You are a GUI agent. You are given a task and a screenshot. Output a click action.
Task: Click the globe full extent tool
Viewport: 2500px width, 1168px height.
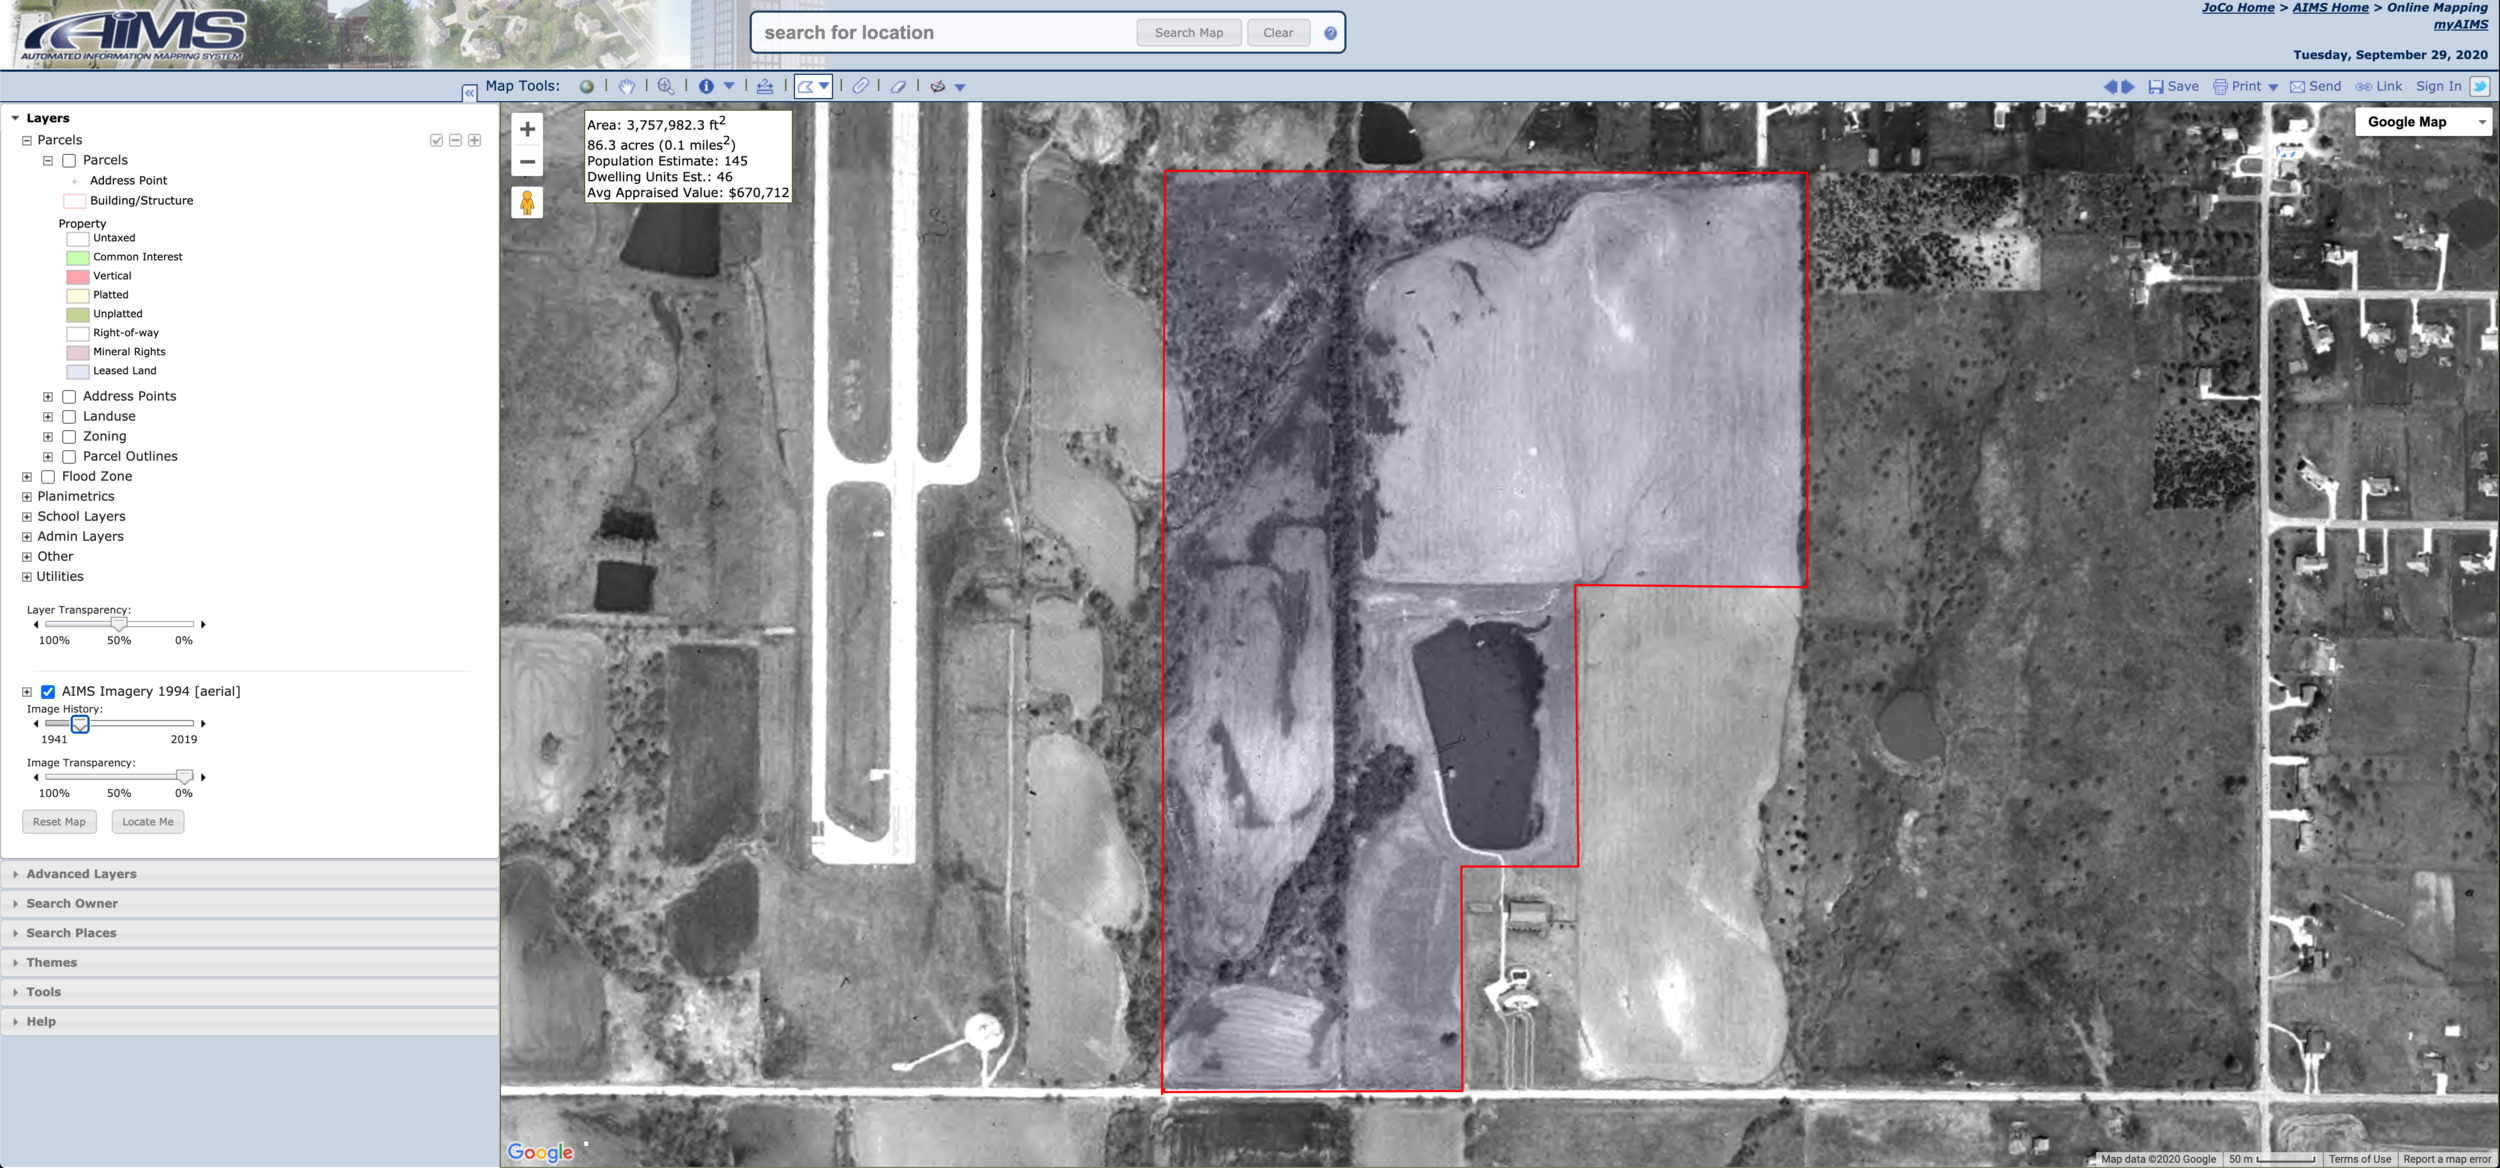coord(587,87)
